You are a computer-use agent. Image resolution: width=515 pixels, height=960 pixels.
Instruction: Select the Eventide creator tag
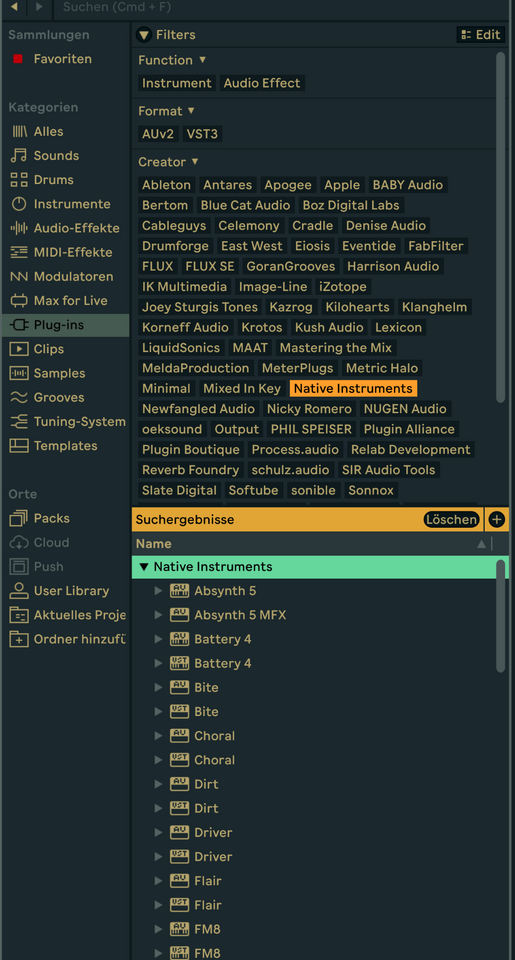369,246
